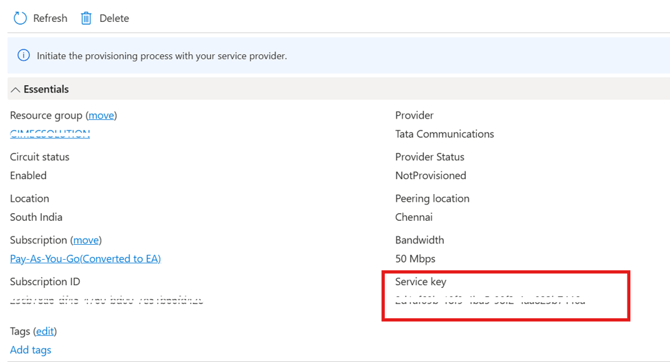670x362 pixels.
Task: Click the info icon in the blue banner
Action: 24,56
